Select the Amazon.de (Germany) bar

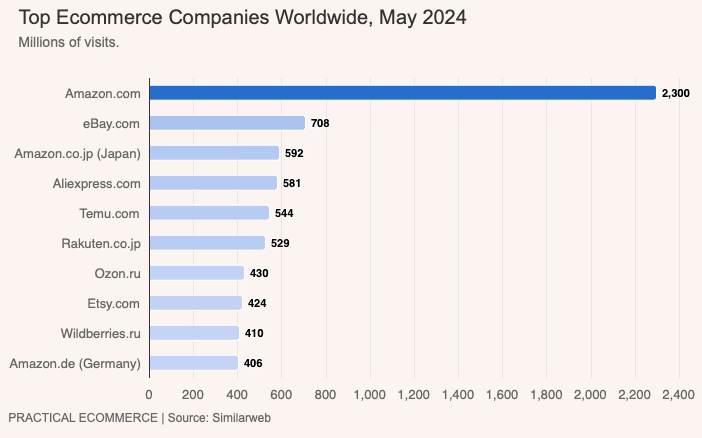click(x=194, y=363)
